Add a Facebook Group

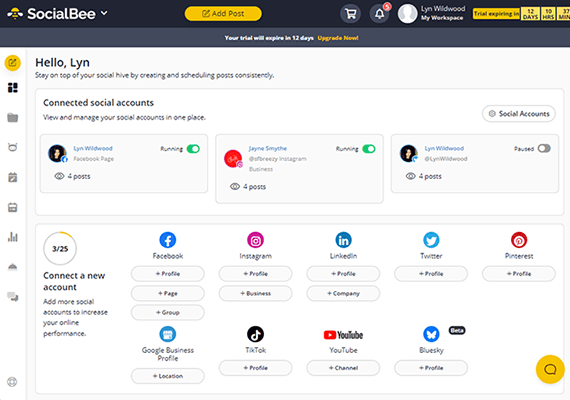(168, 312)
